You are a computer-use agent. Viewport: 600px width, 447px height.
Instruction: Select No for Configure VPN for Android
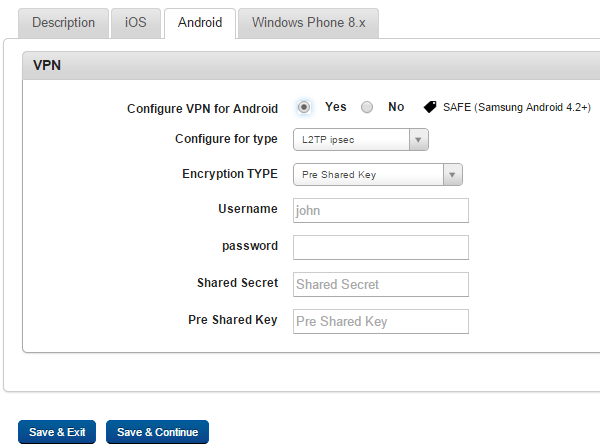(367, 107)
